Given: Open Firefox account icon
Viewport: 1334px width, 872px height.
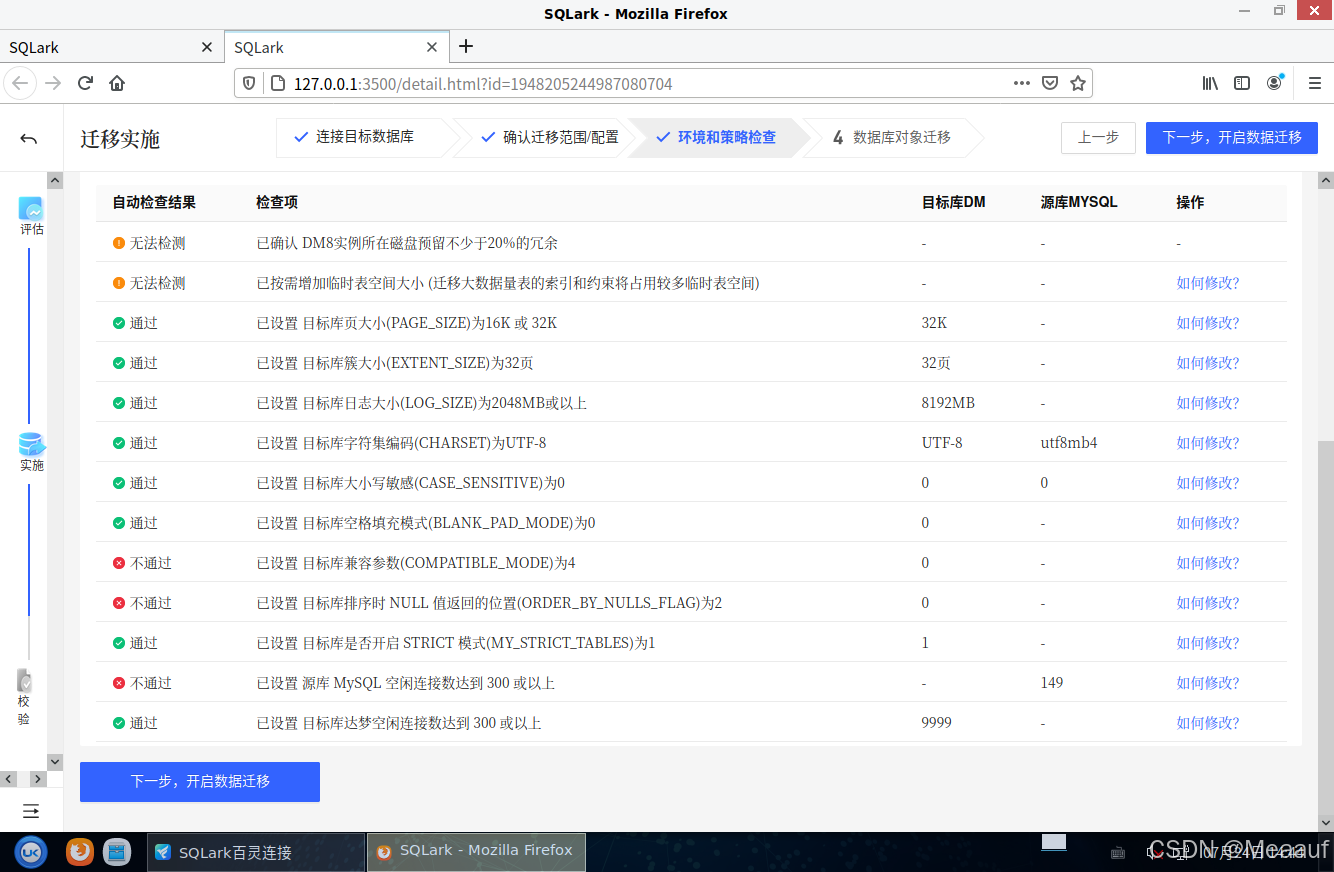Looking at the screenshot, I should tap(1274, 83).
